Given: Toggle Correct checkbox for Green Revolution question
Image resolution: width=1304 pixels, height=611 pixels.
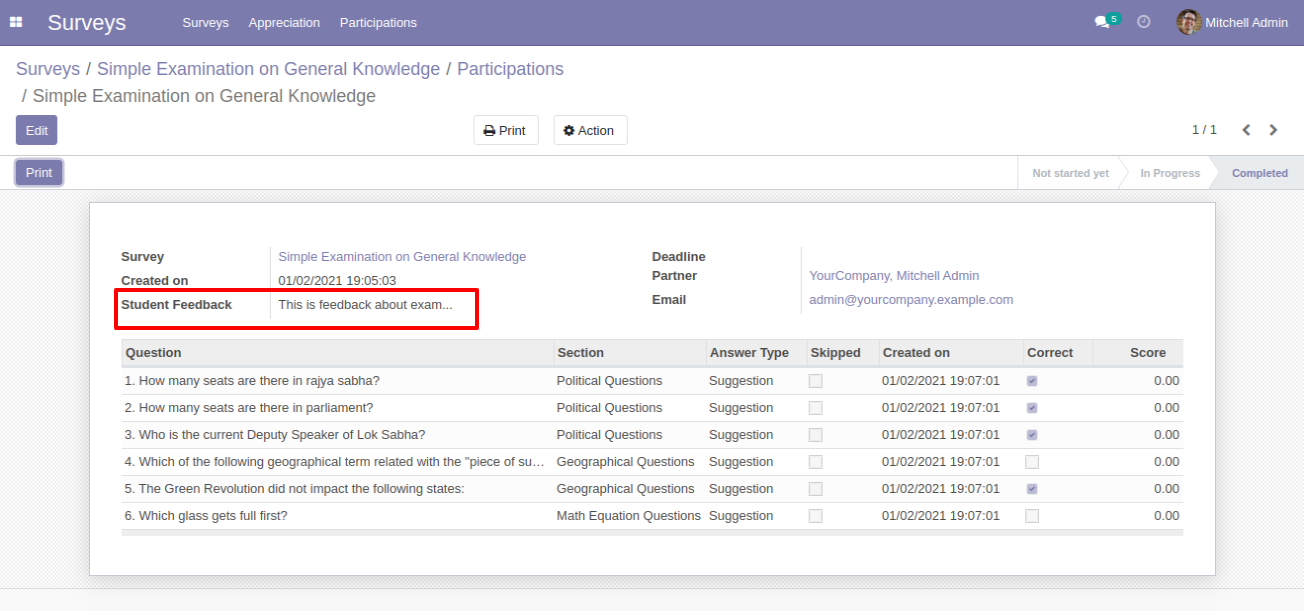Looking at the screenshot, I should pos(1032,489).
